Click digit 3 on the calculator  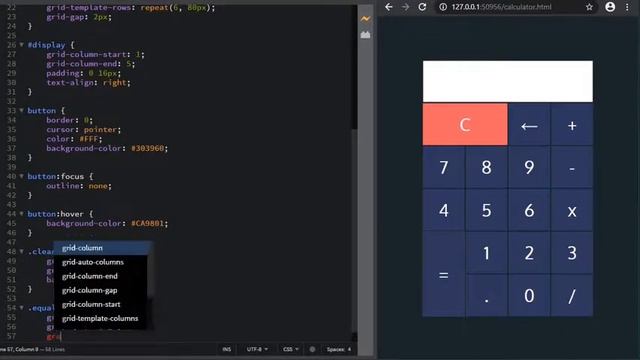(x=572, y=253)
